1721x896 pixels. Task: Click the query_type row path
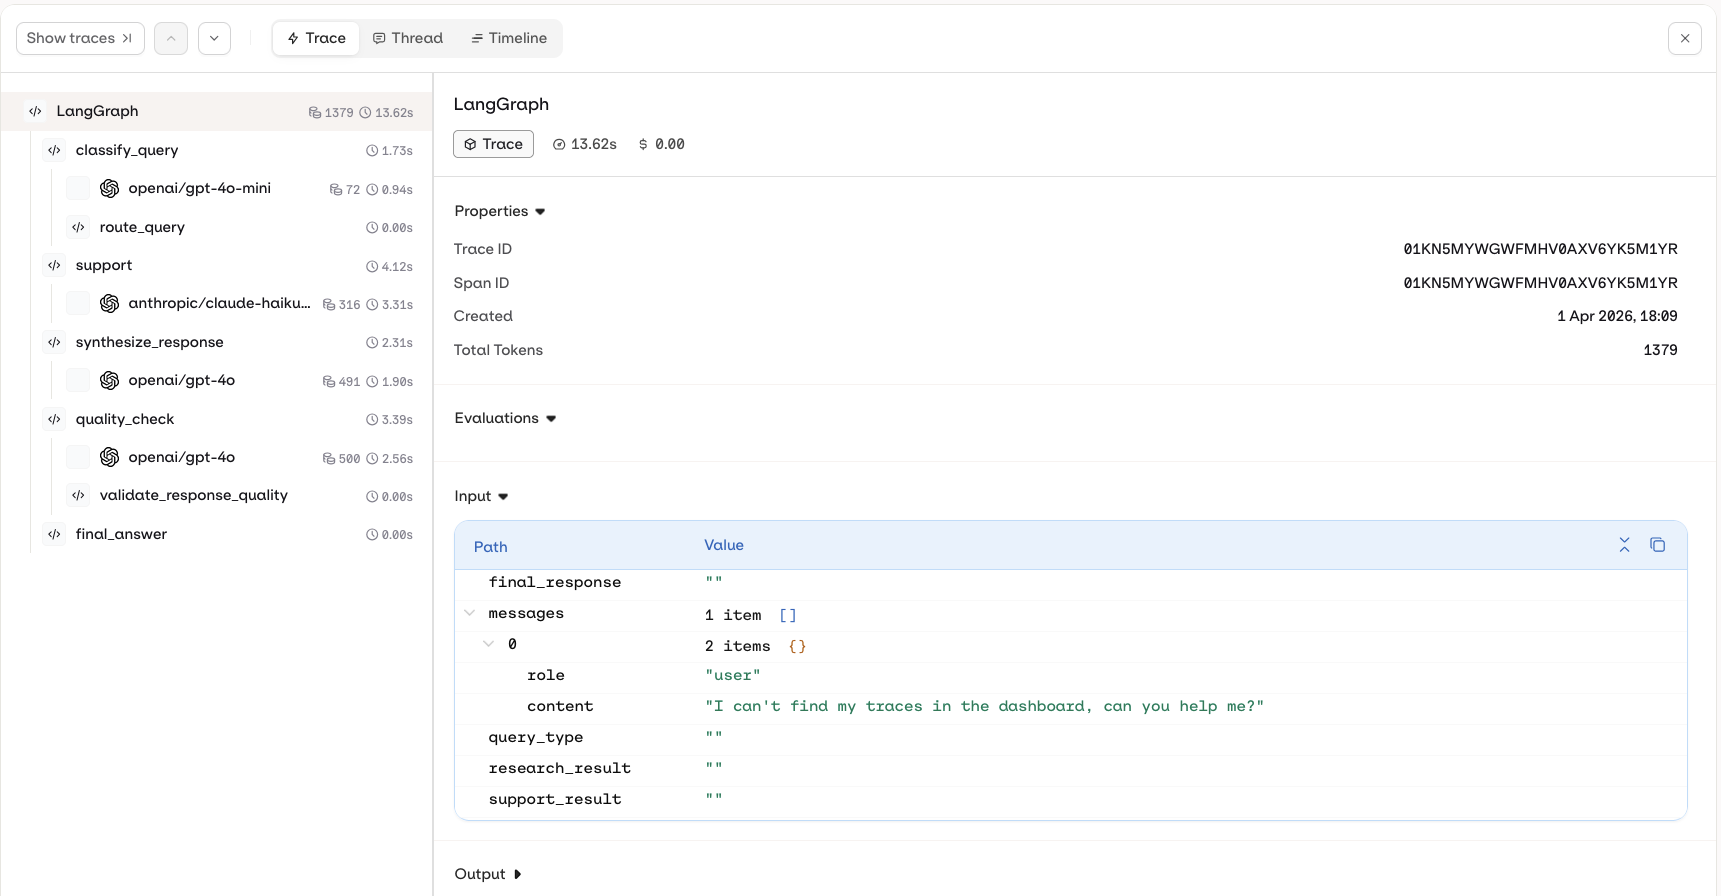point(535,737)
